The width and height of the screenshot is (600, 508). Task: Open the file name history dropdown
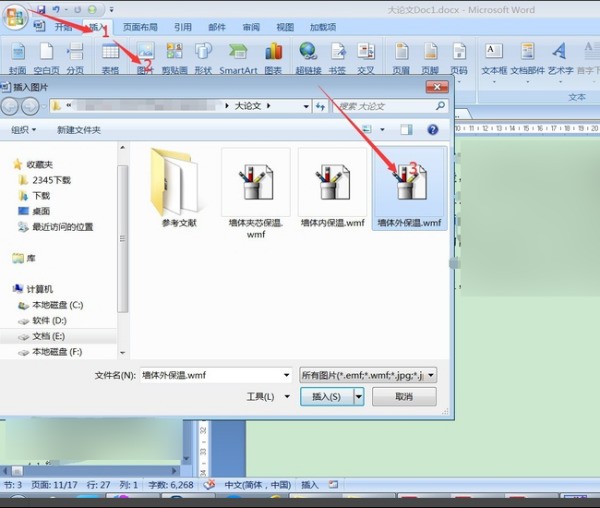[x=287, y=375]
